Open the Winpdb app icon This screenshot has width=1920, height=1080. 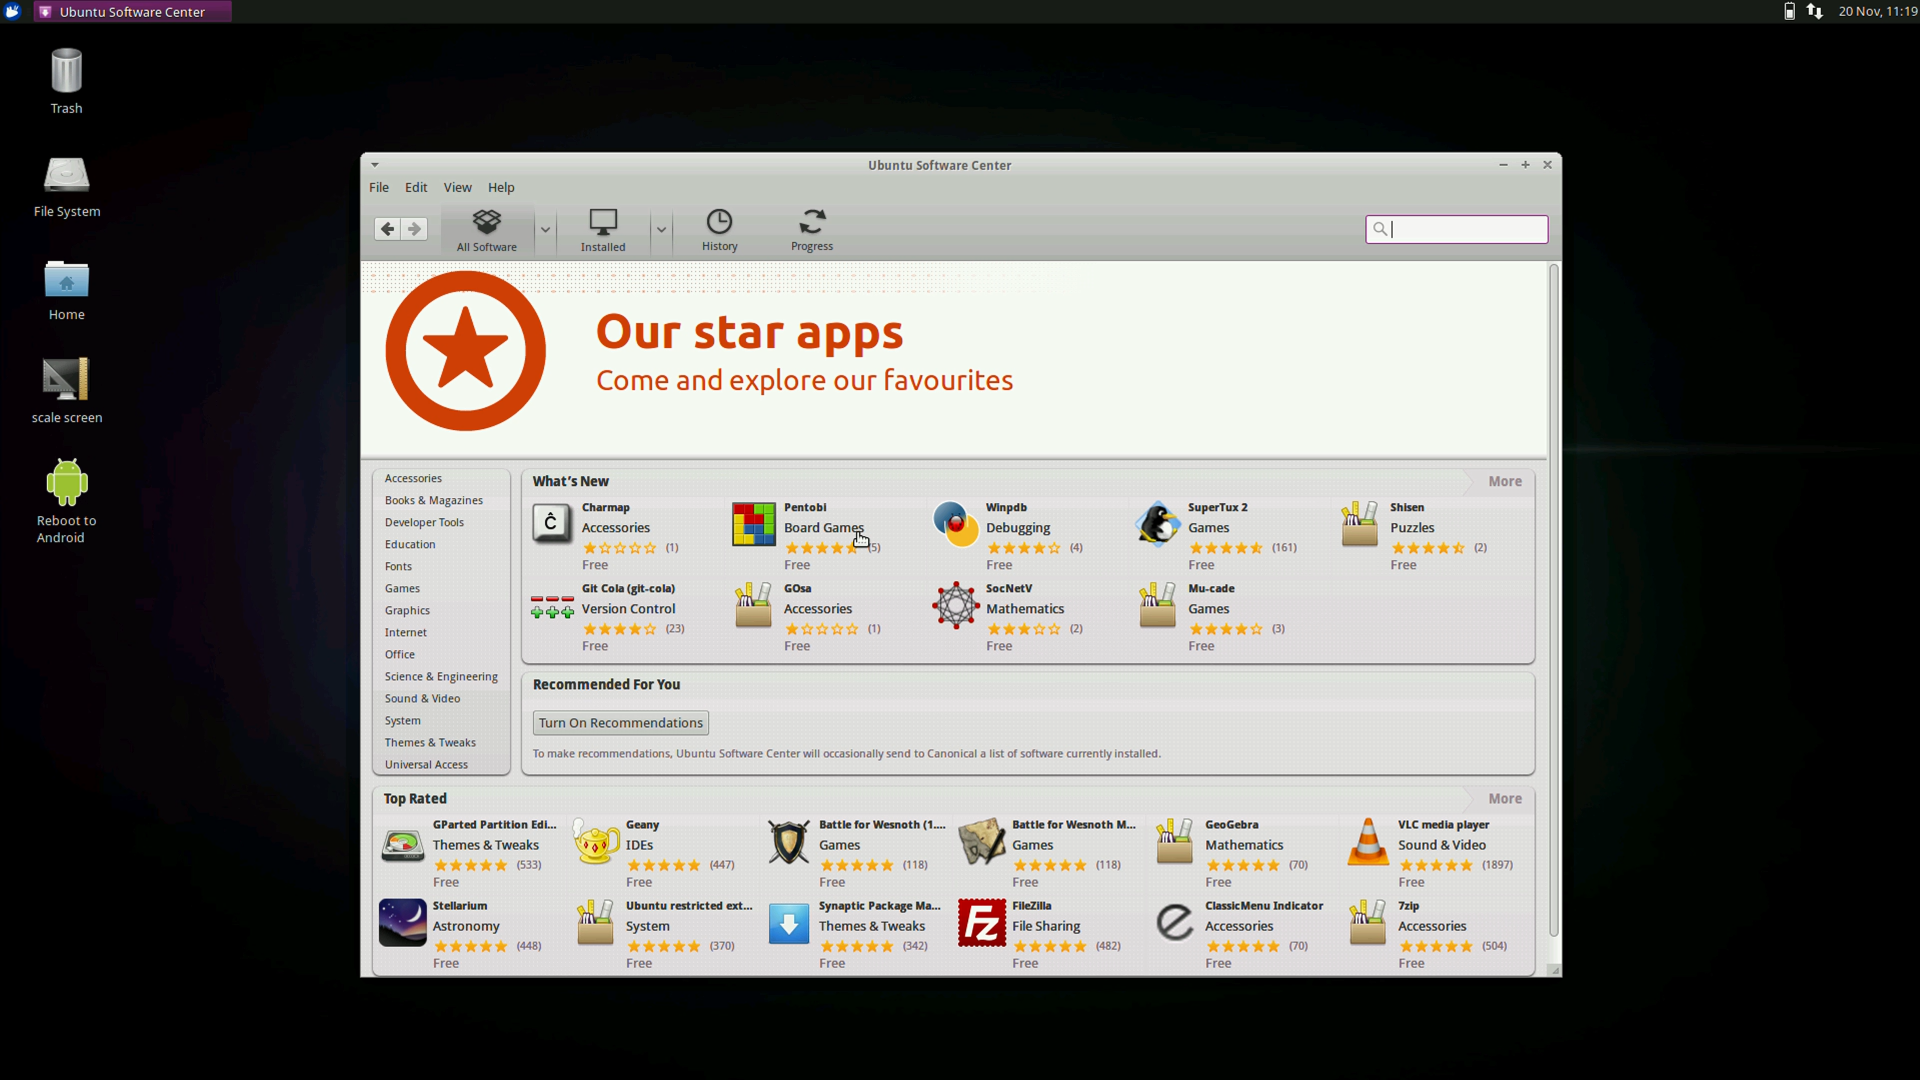[956, 524]
